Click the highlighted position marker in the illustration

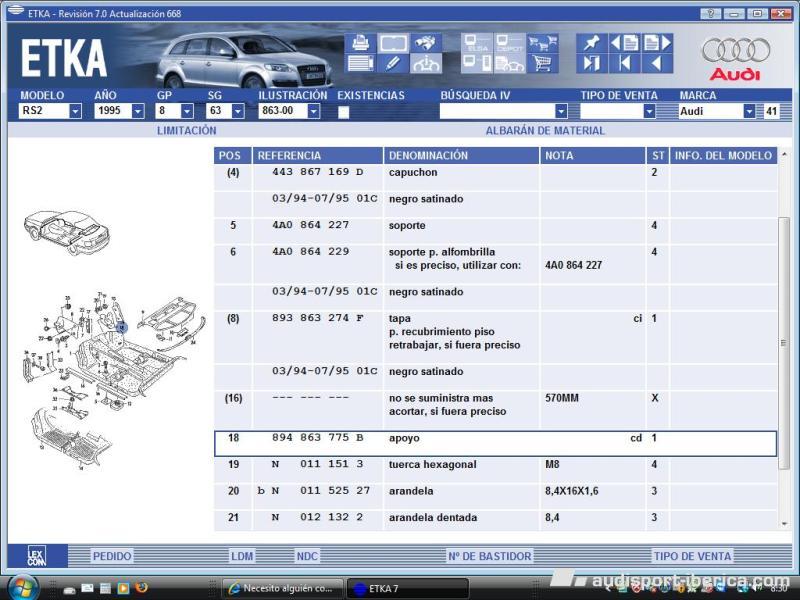pyautogui.click(x=121, y=327)
